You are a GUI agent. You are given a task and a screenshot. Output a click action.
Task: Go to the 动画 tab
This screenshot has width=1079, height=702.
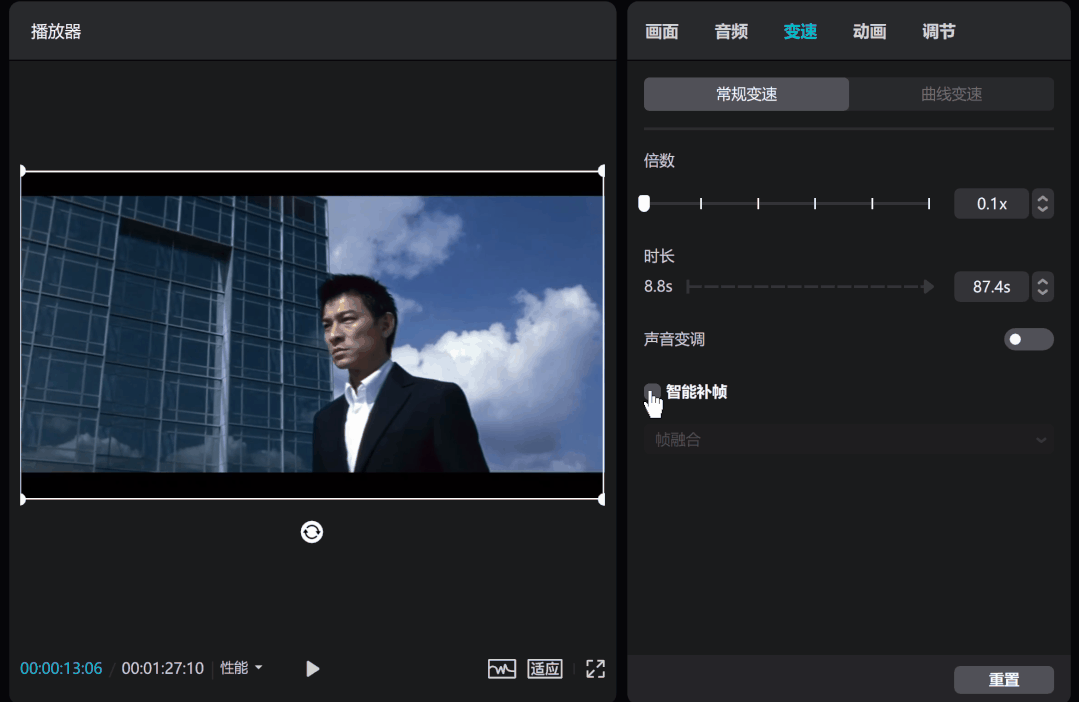[869, 32]
